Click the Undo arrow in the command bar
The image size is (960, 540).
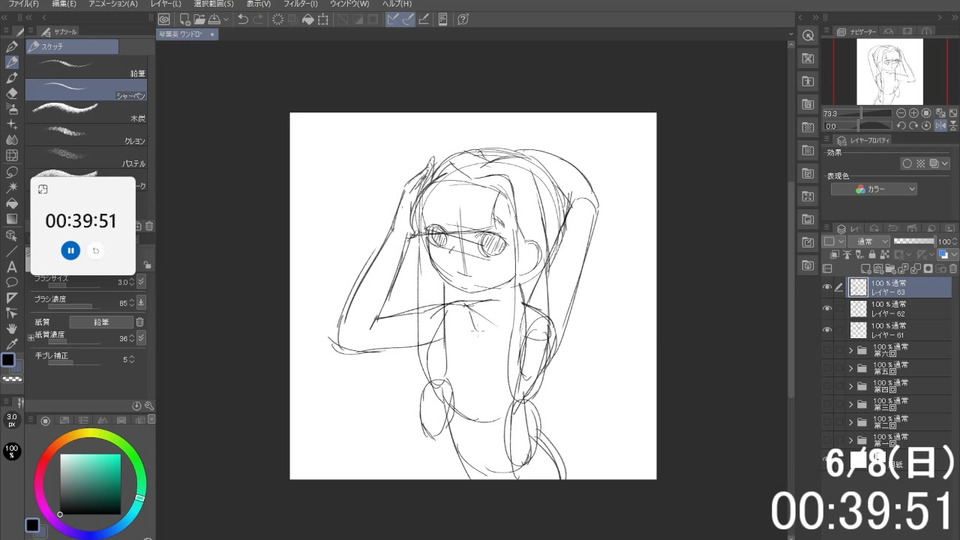click(243, 19)
